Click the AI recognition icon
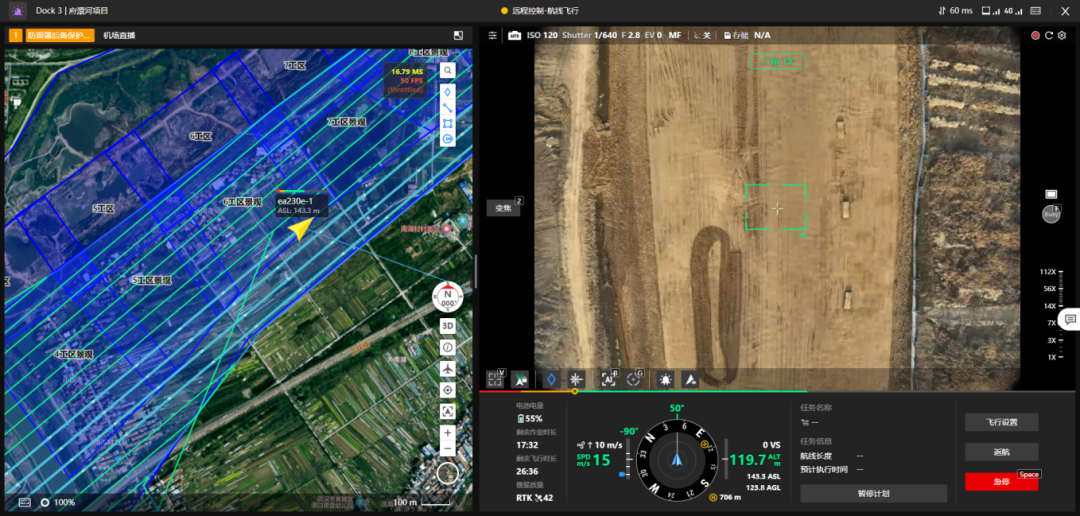The image size is (1080, 516). [x=607, y=379]
